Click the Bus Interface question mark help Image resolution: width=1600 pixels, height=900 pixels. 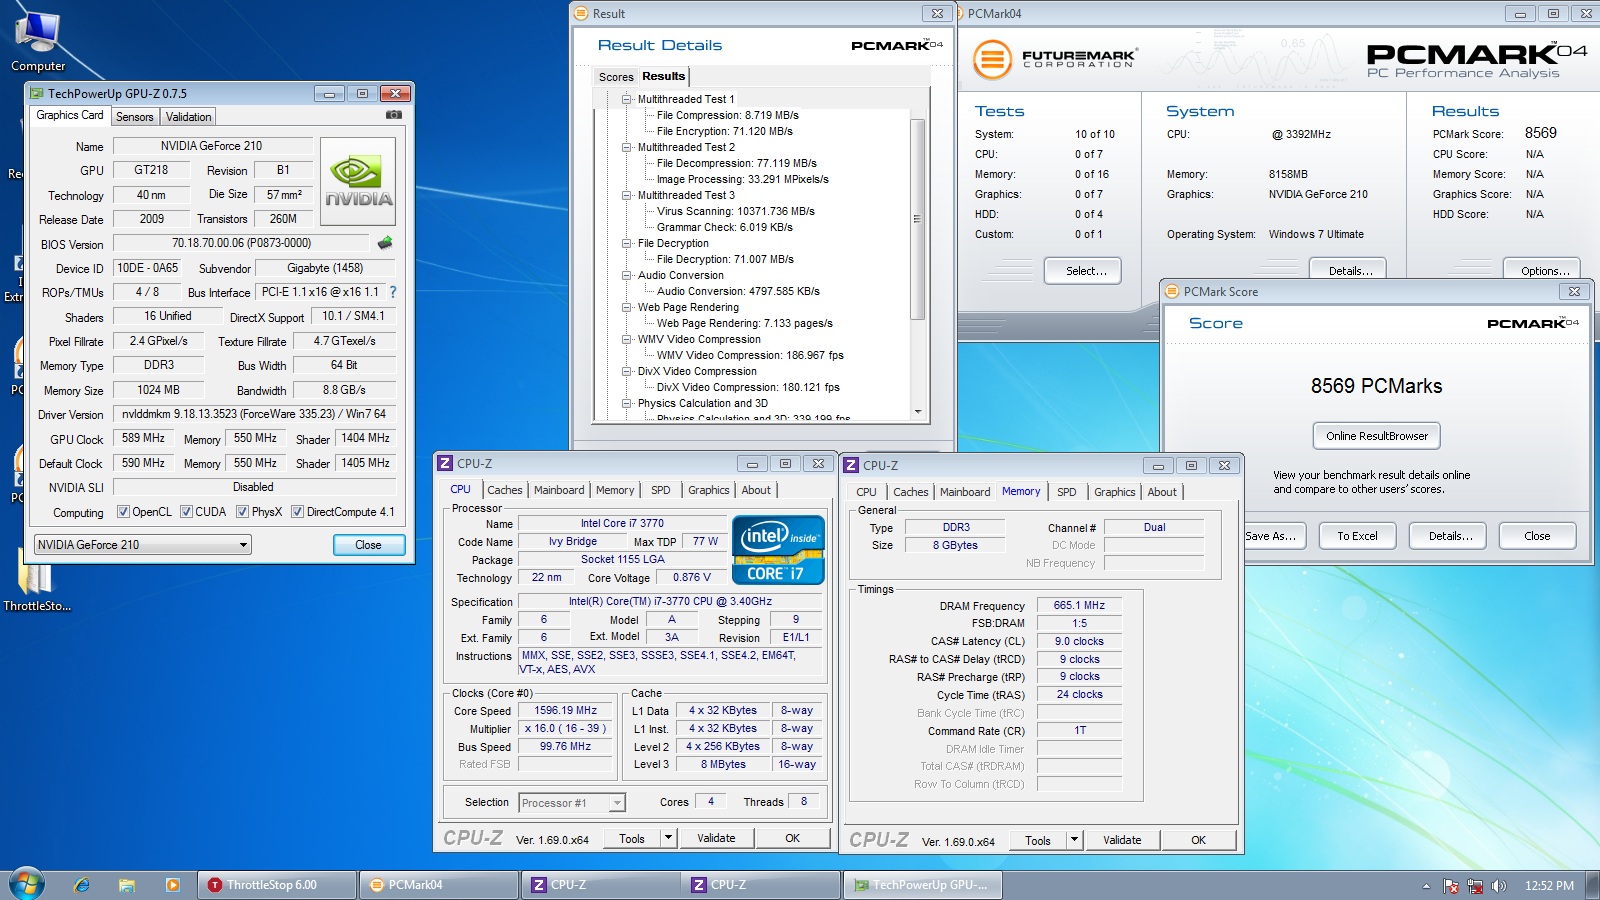[x=393, y=292]
